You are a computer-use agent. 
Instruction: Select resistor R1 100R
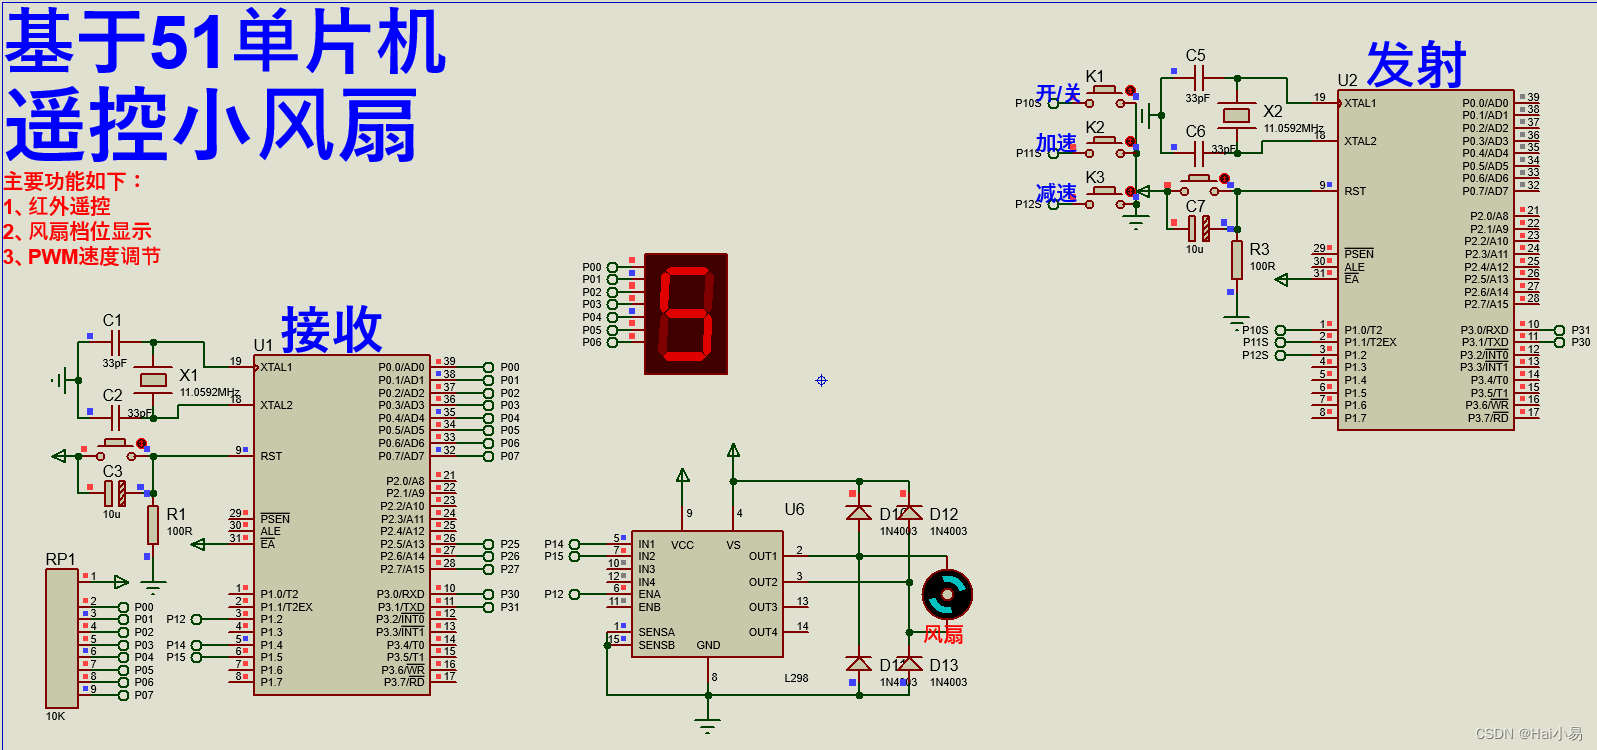pyautogui.click(x=153, y=524)
